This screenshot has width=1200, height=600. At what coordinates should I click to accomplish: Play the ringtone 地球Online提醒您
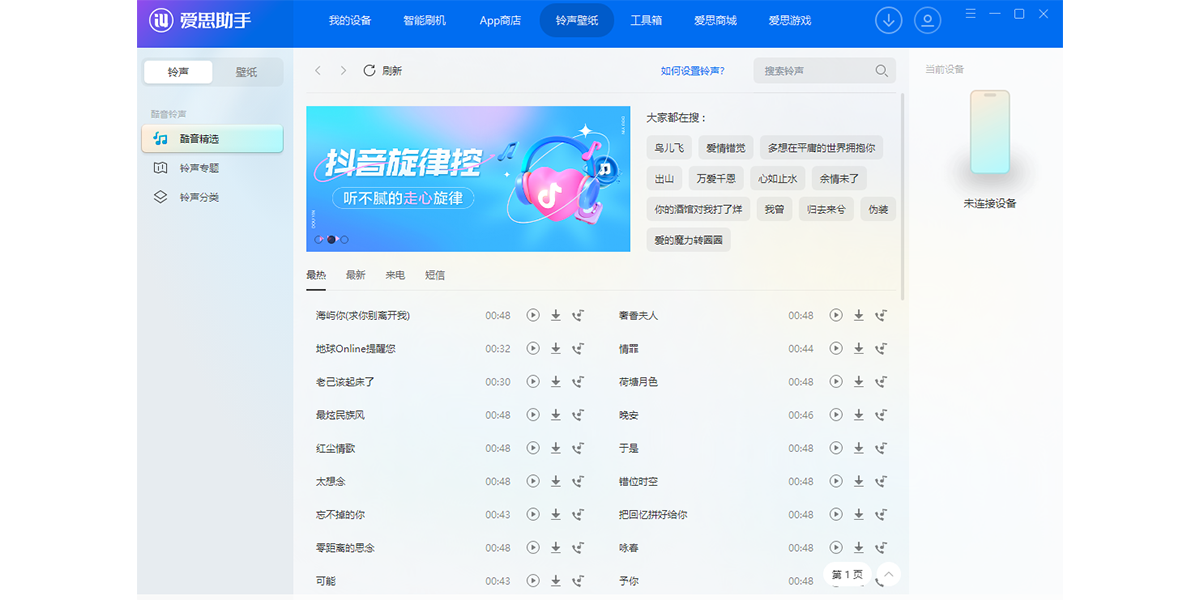pos(533,348)
